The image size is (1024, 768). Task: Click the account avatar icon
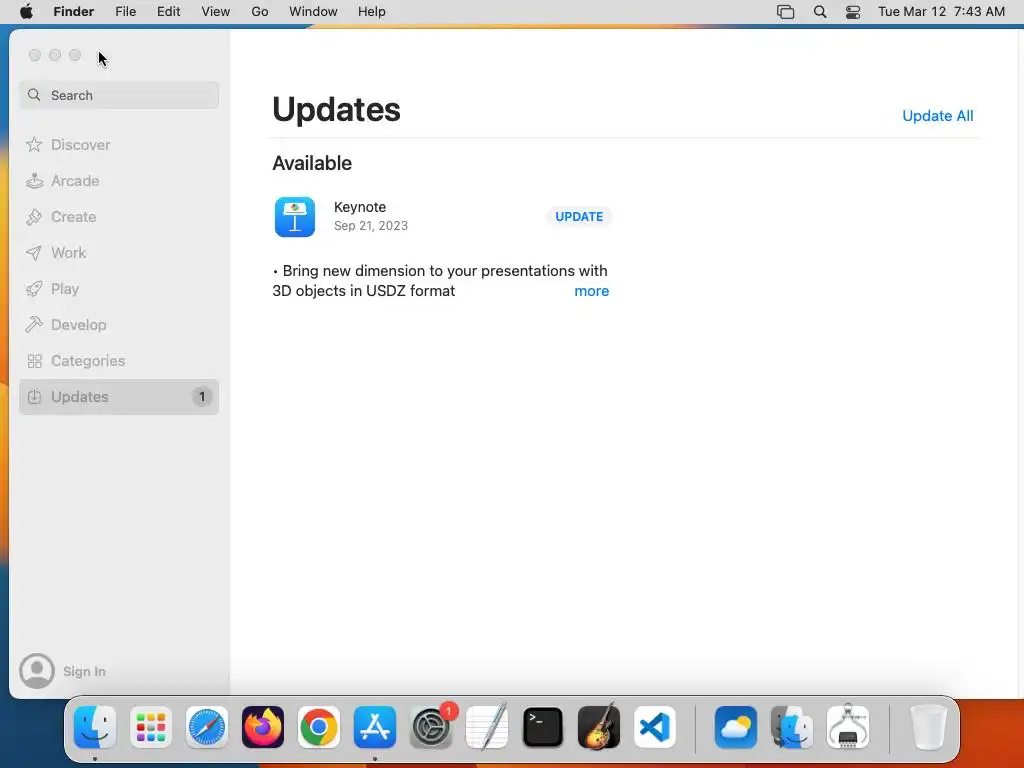point(37,671)
